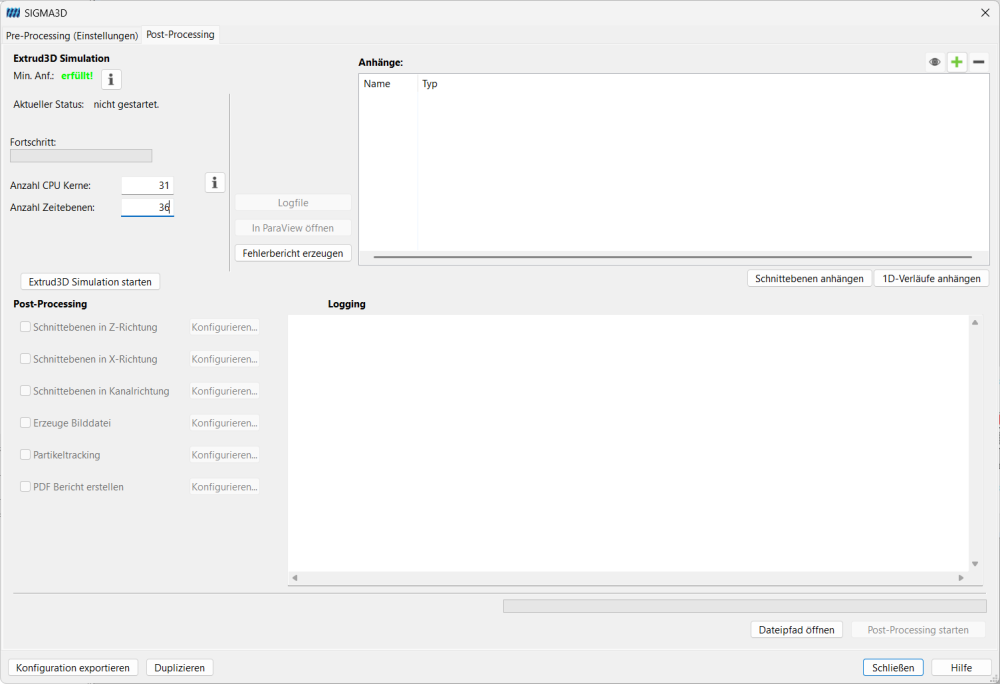
Task: Open Konfigurieren for Schnittebenen in X-Richtung
Action: [x=224, y=359]
